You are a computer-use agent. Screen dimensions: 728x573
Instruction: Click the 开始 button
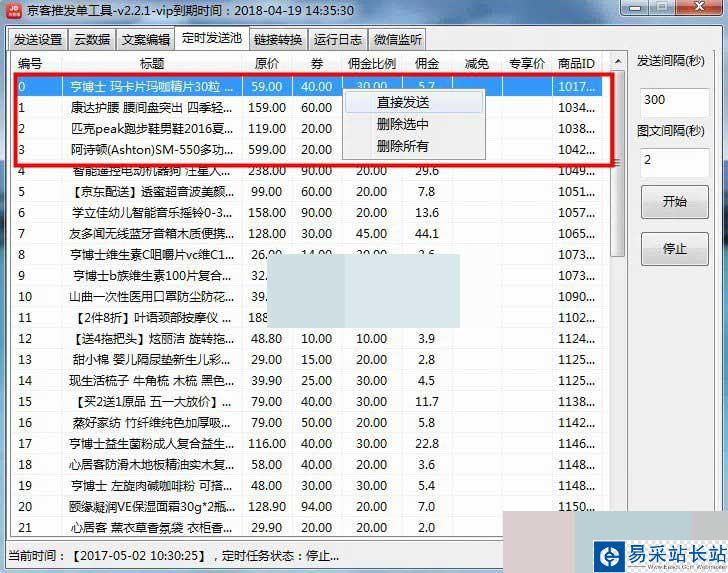(675, 202)
